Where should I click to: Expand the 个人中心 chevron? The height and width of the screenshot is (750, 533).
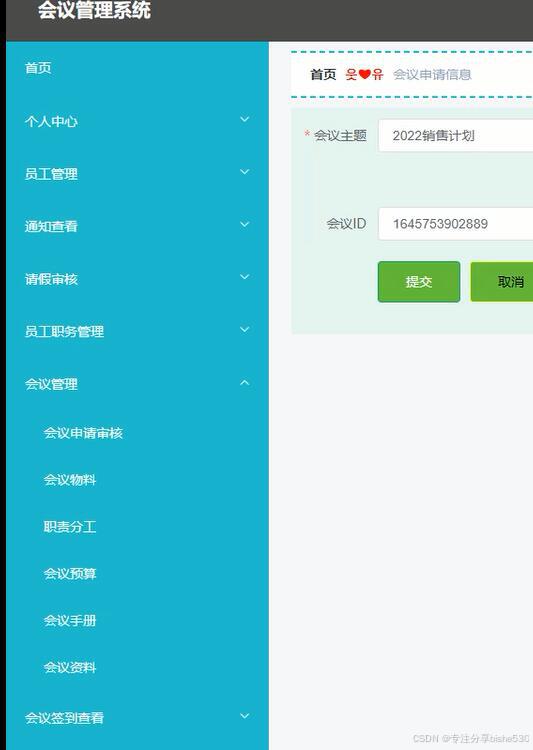coord(244,120)
